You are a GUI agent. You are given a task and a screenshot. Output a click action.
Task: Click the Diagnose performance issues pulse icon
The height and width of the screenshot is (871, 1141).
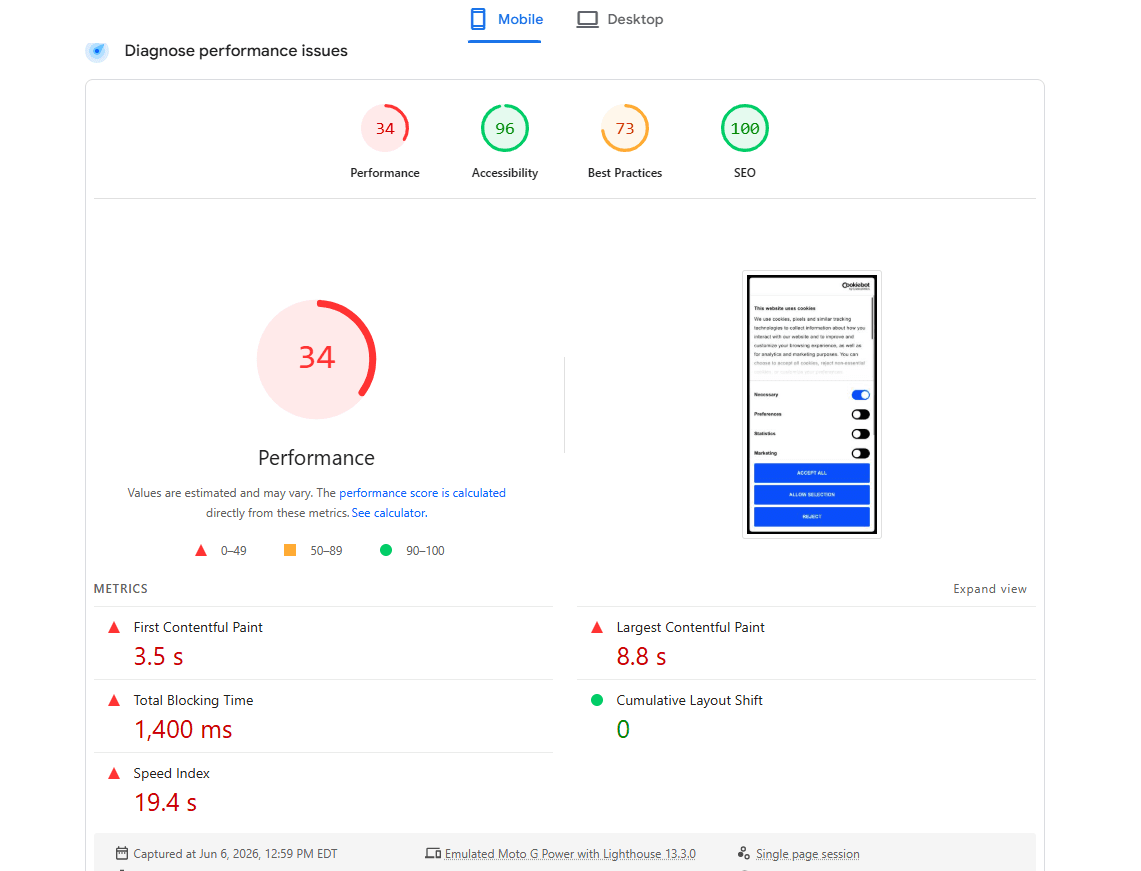[97, 51]
